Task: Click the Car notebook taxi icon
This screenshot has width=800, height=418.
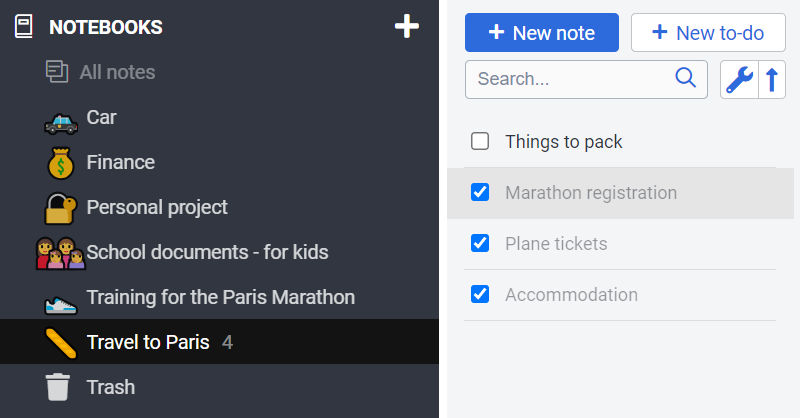Action: tap(60, 120)
